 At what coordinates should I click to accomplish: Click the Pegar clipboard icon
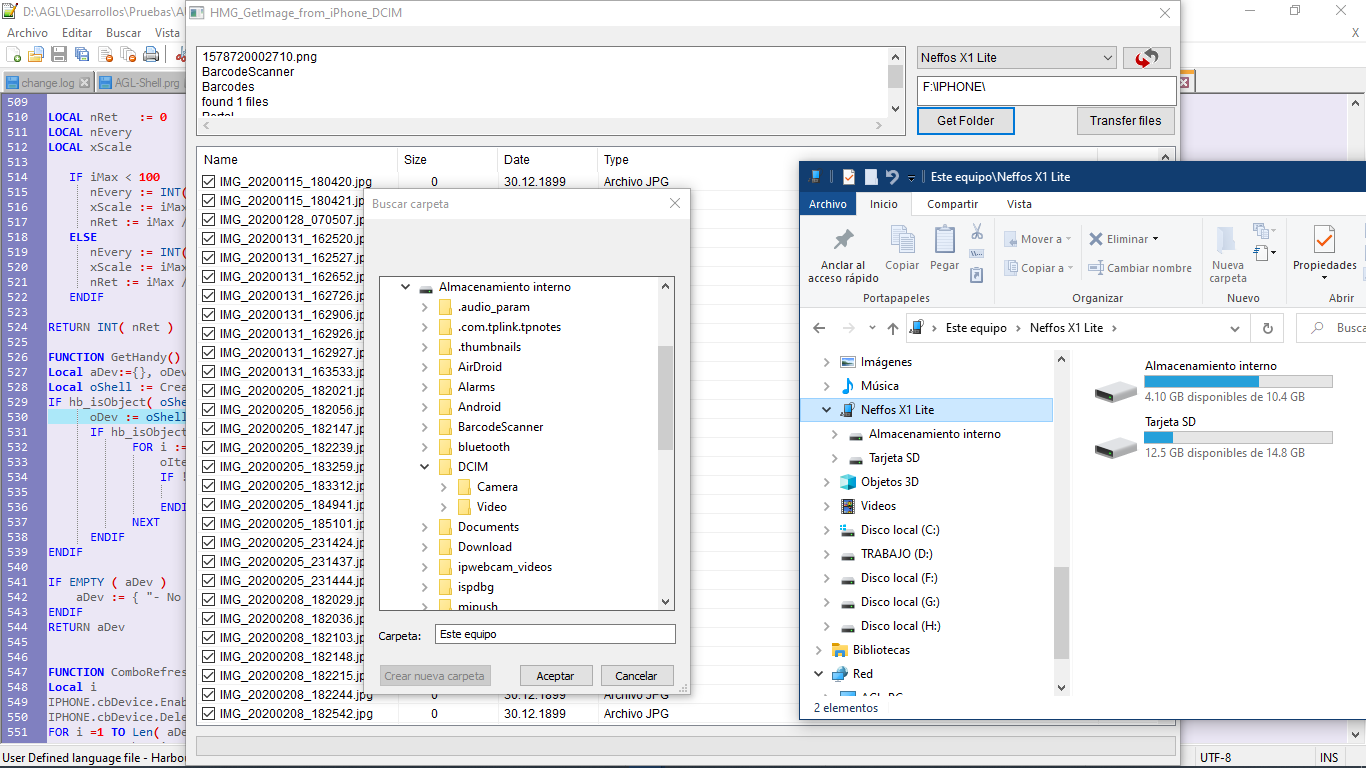click(944, 240)
